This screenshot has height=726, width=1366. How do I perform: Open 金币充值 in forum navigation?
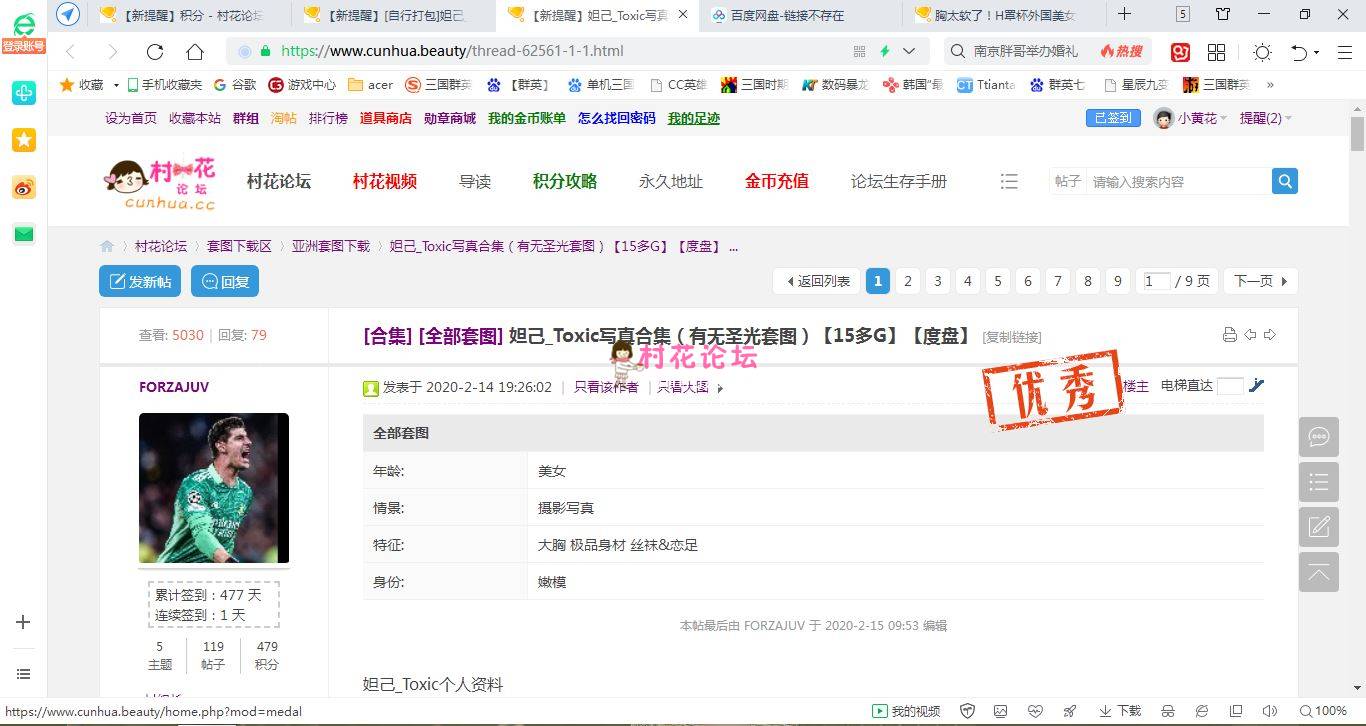777,181
